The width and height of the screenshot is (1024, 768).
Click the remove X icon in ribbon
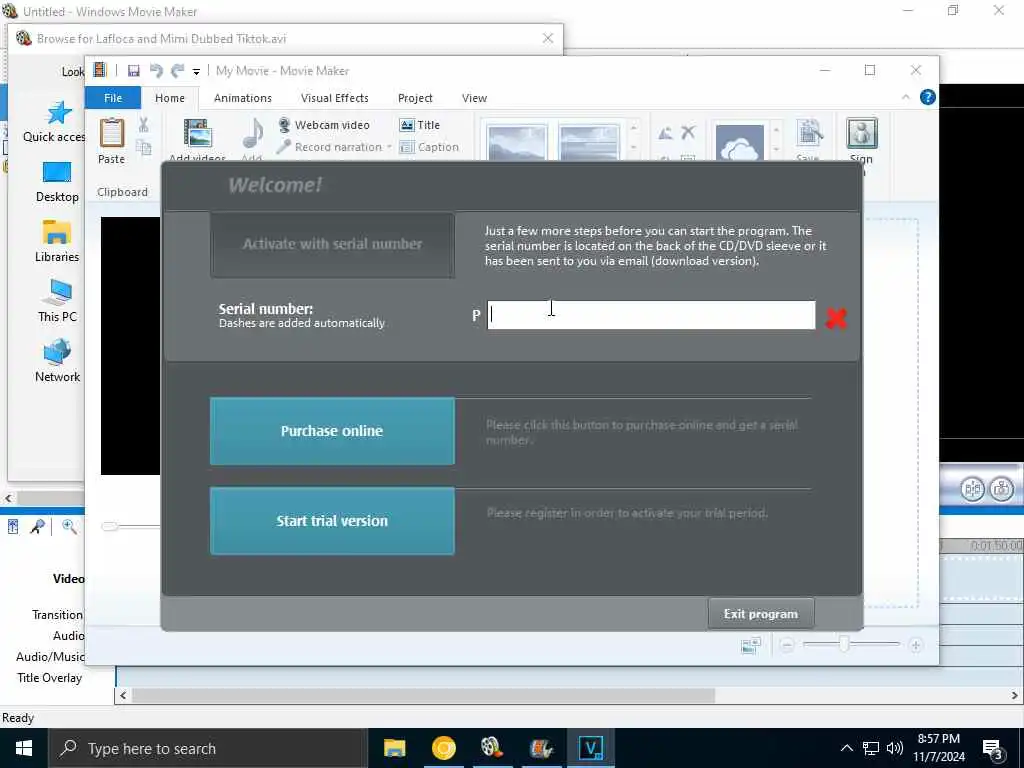click(x=688, y=133)
